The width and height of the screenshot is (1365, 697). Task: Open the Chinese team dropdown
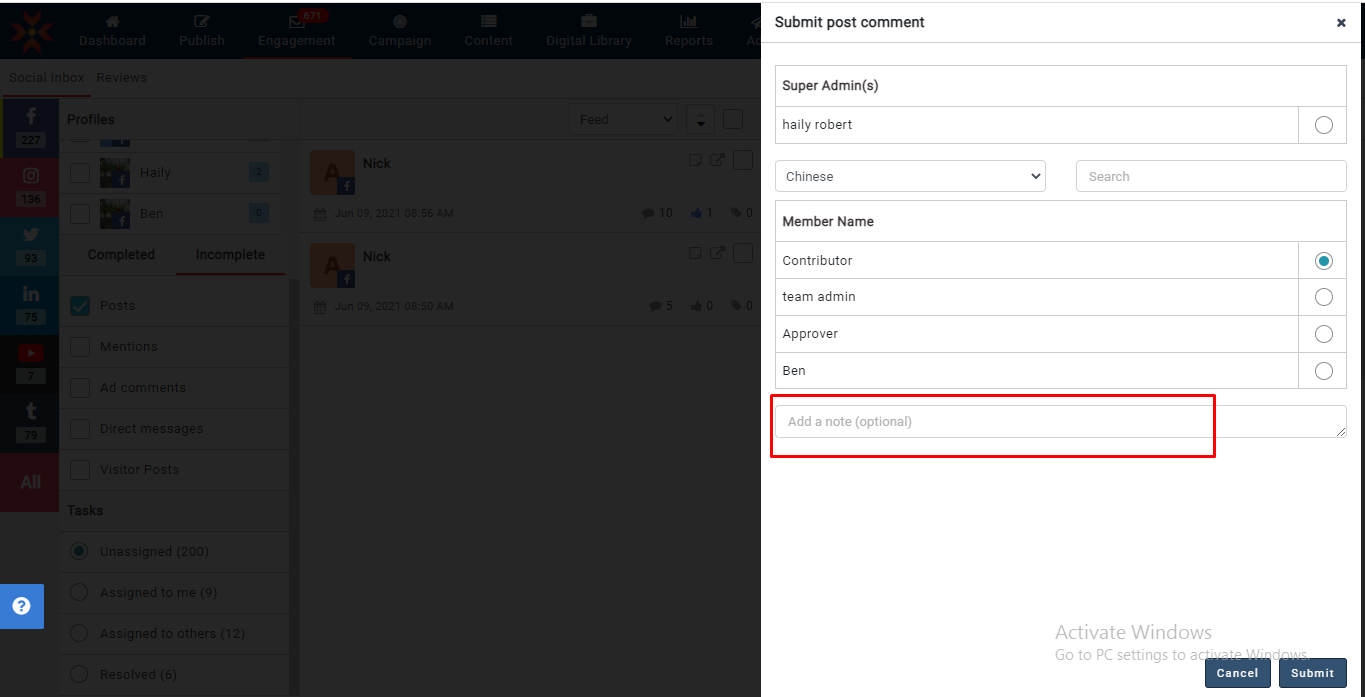tap(910, 176)
